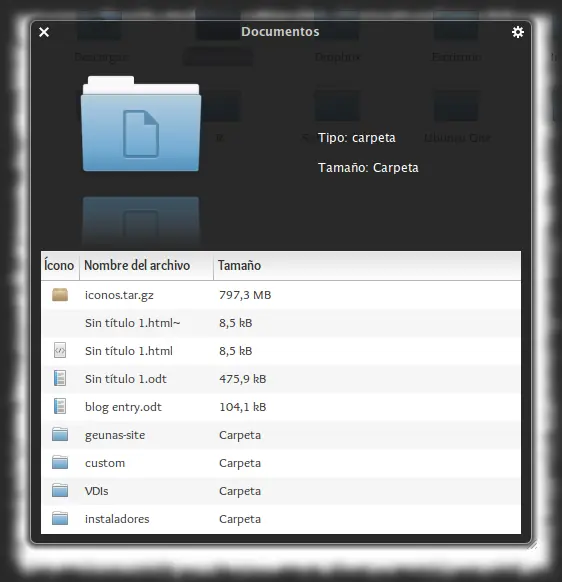Select the file name Sin título 1.odt
Image resolution: width=562 pixels, height=582 pixels.
(126, 379)
